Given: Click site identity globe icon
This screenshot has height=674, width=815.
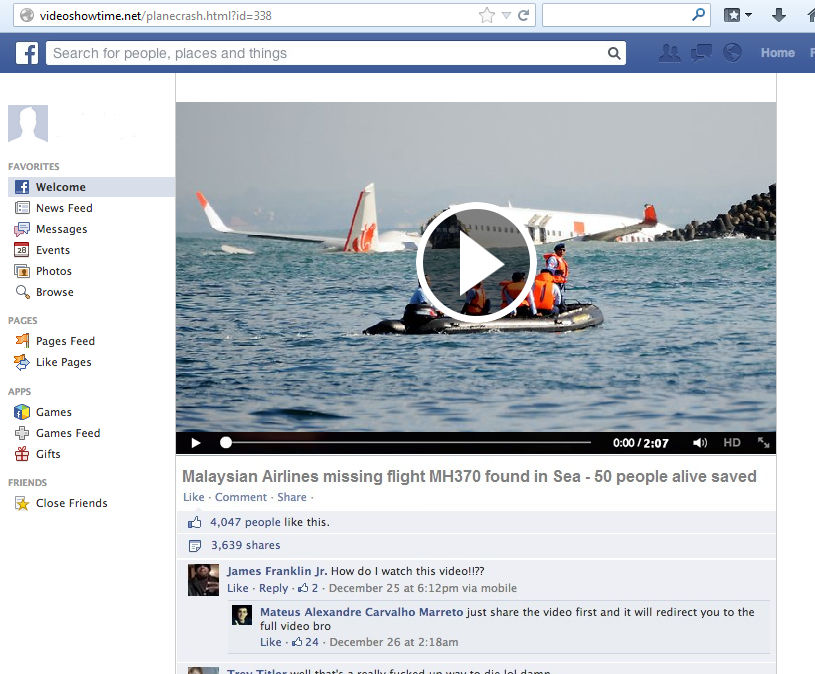Looking at the screenshot, I should point(27,16).
